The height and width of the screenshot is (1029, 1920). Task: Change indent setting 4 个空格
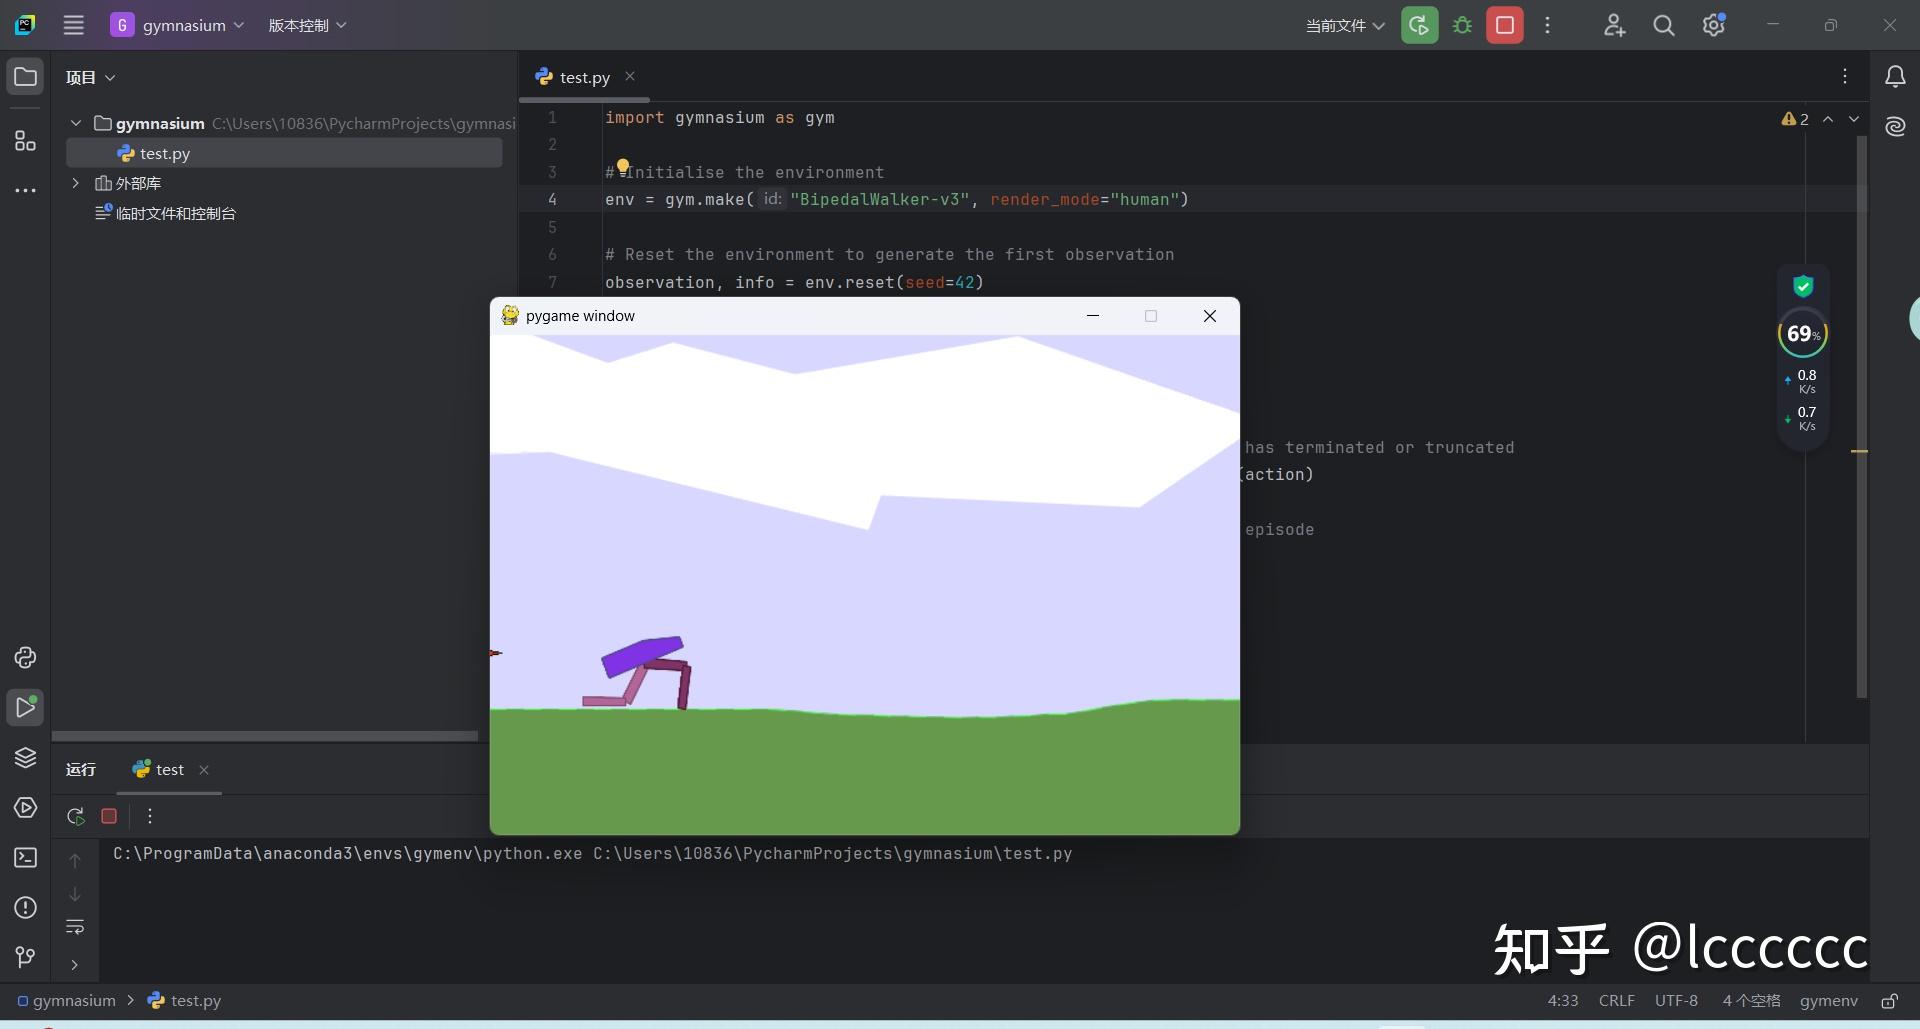(x=1751, y=1000)
